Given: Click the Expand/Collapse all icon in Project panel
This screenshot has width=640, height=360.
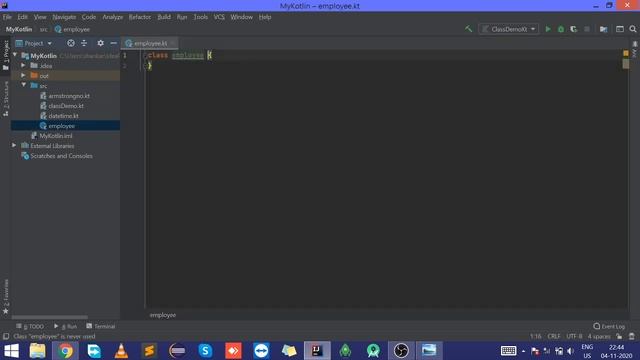Looking at the screenshot, I should point(84,43).
